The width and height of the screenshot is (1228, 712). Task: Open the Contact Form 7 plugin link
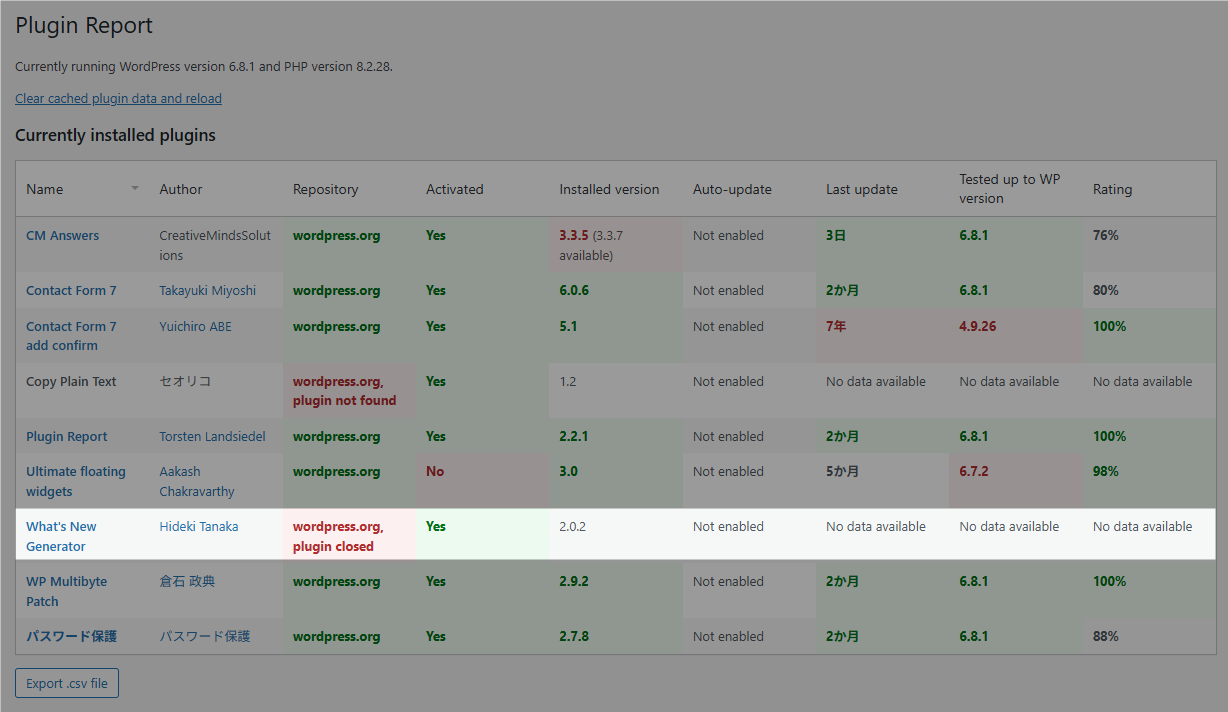pos(71,291)
